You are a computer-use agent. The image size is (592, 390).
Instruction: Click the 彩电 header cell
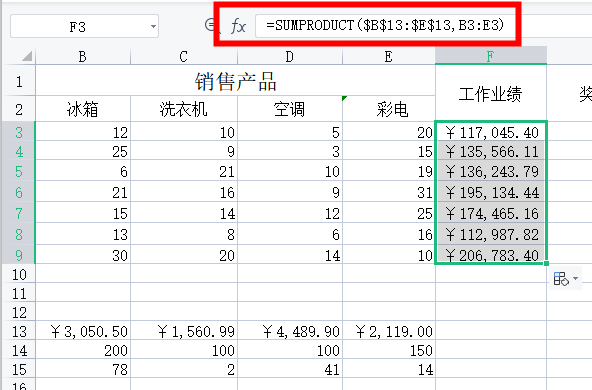tap(388, 109)
